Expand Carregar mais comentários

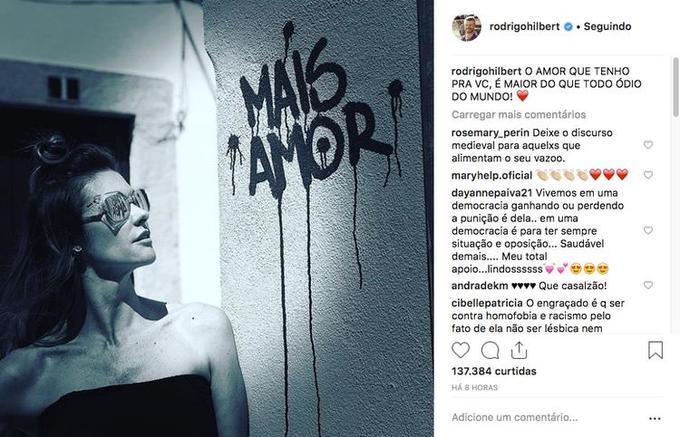coord(519,114)
